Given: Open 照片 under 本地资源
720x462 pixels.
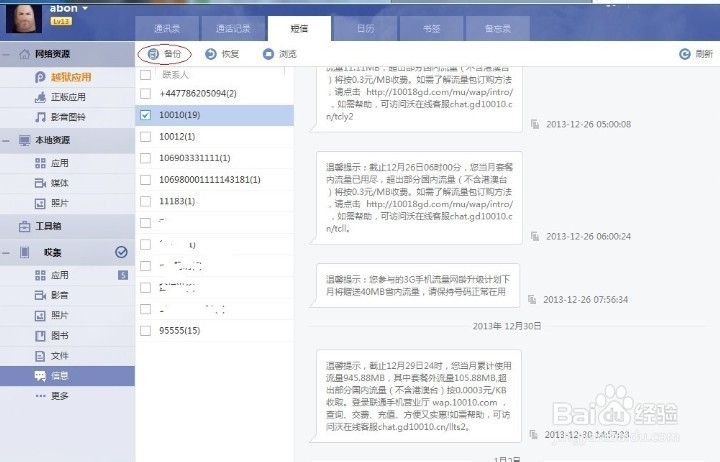Looking at the screenshot, I should [x=67, y=203].
